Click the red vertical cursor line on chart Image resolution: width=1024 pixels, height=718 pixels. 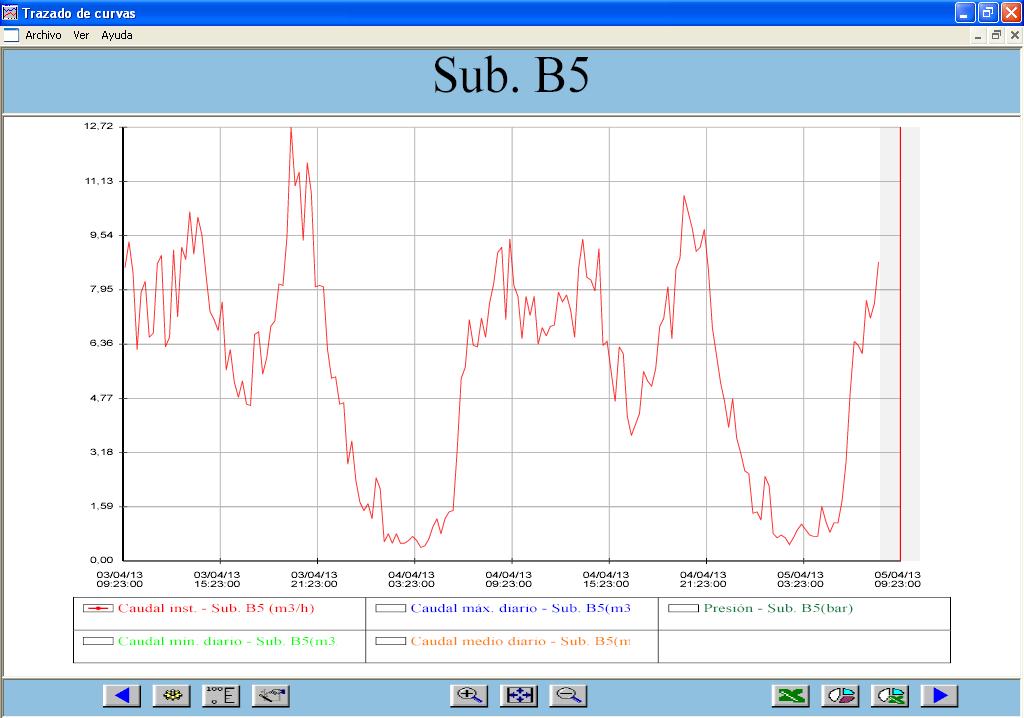click(x=901, y=340)
